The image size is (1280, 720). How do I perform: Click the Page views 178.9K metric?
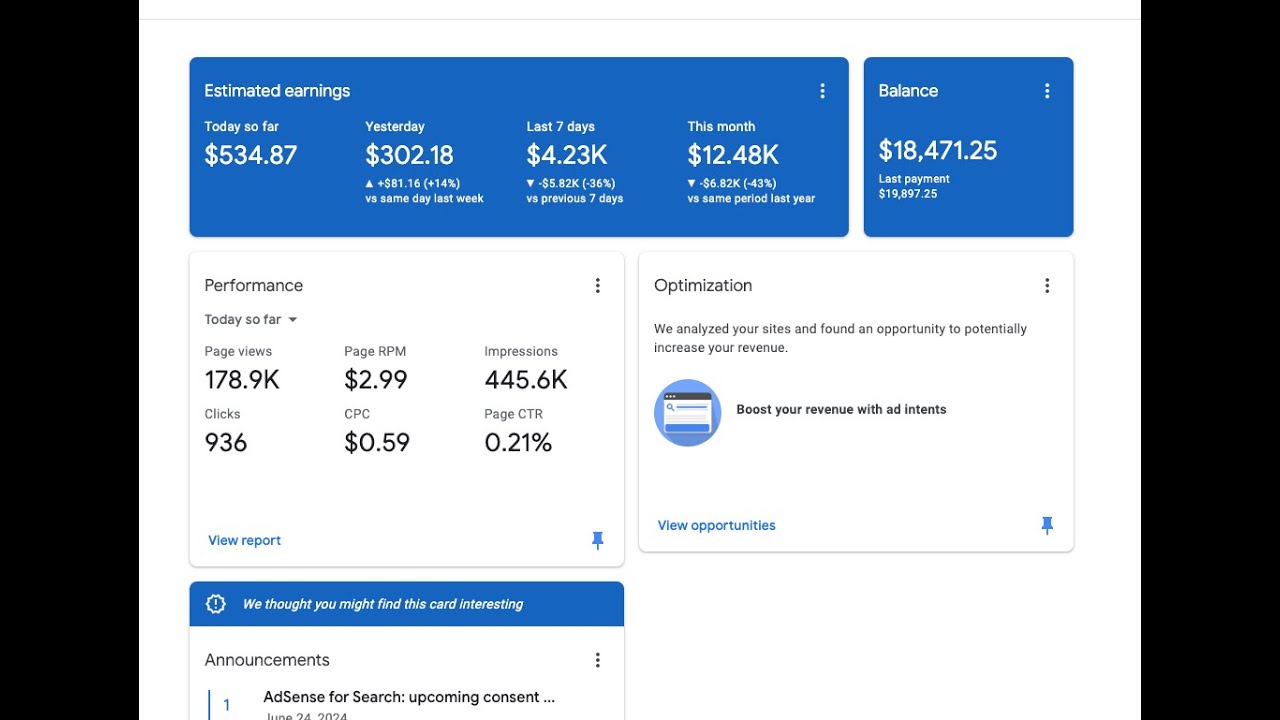pos(242,380)
